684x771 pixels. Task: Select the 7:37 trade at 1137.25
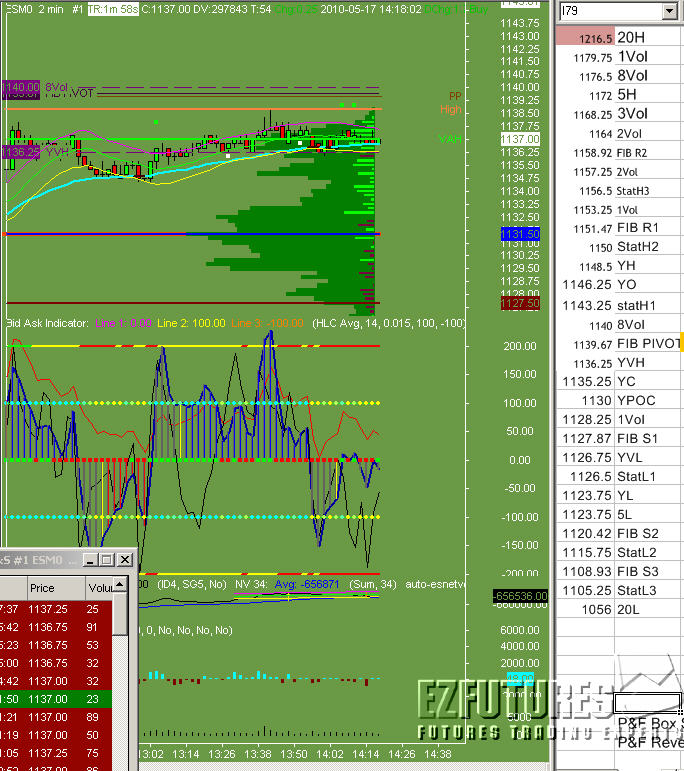56,609
